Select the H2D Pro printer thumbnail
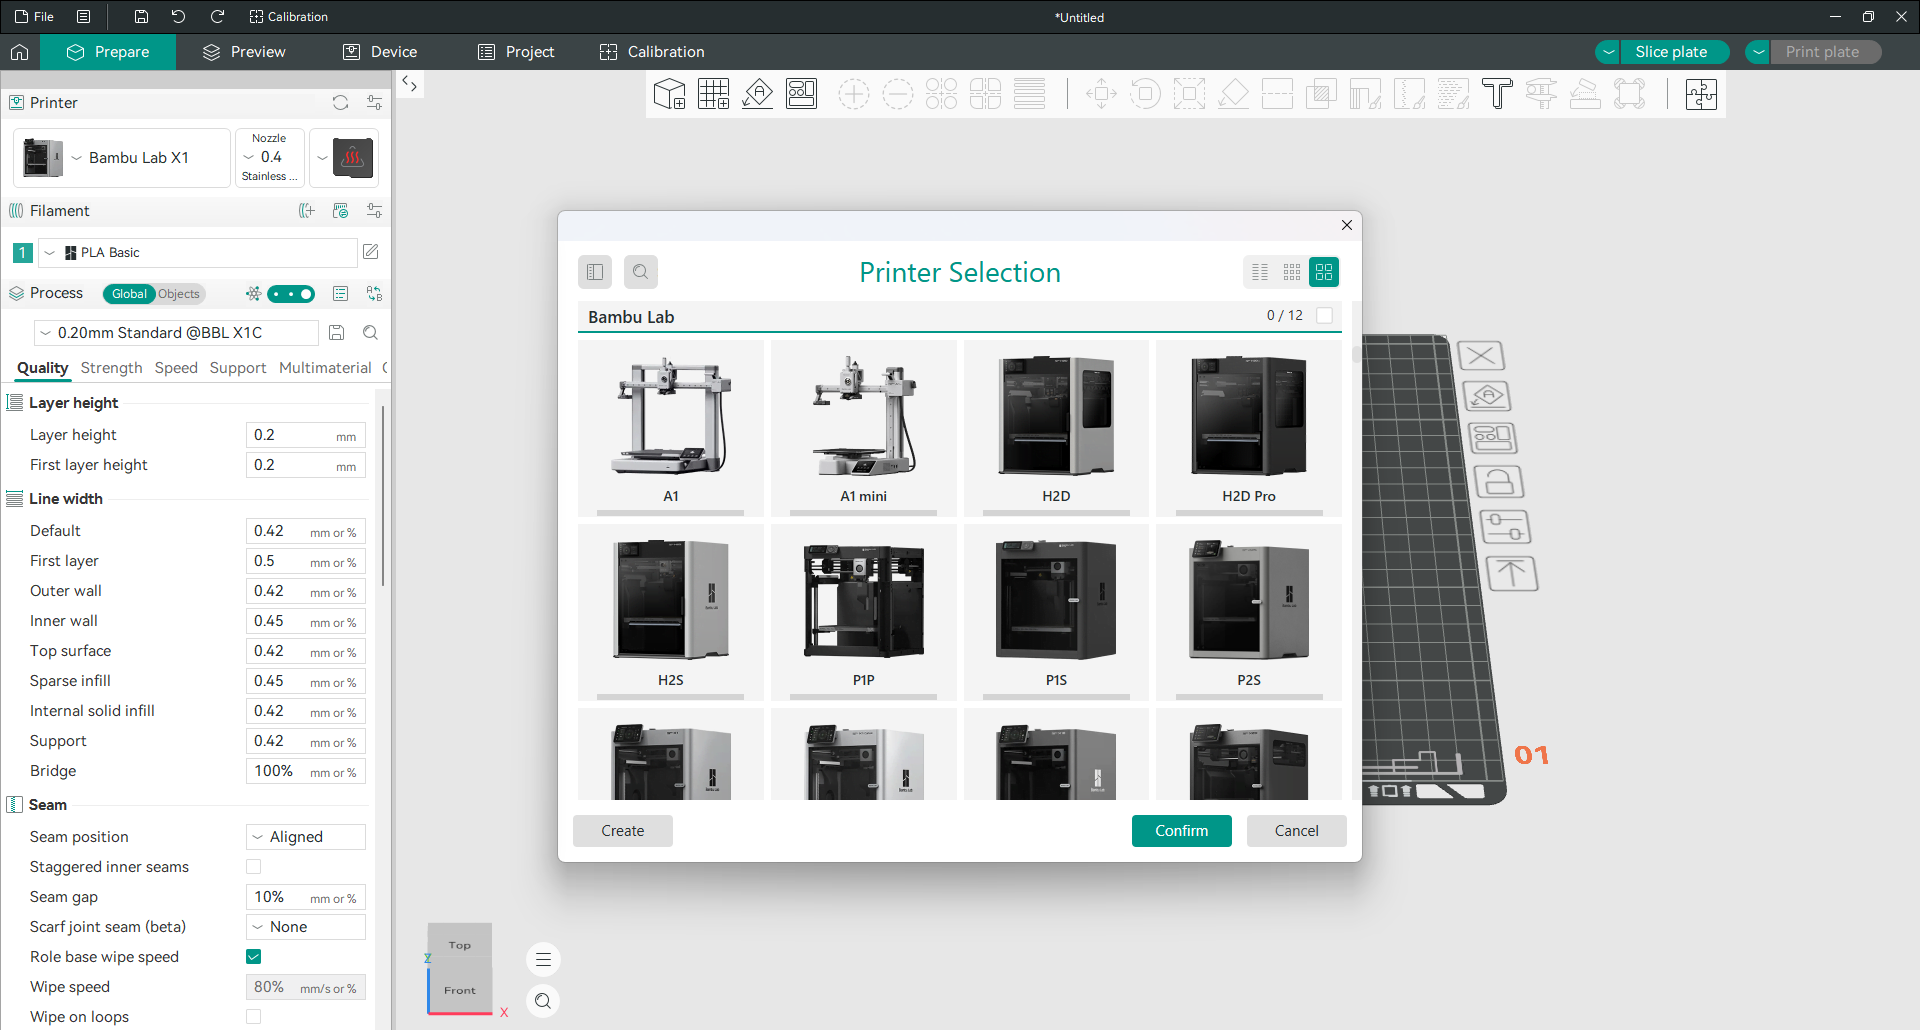Screen dimensions: 1920x1030 (x=1249, y=428)
